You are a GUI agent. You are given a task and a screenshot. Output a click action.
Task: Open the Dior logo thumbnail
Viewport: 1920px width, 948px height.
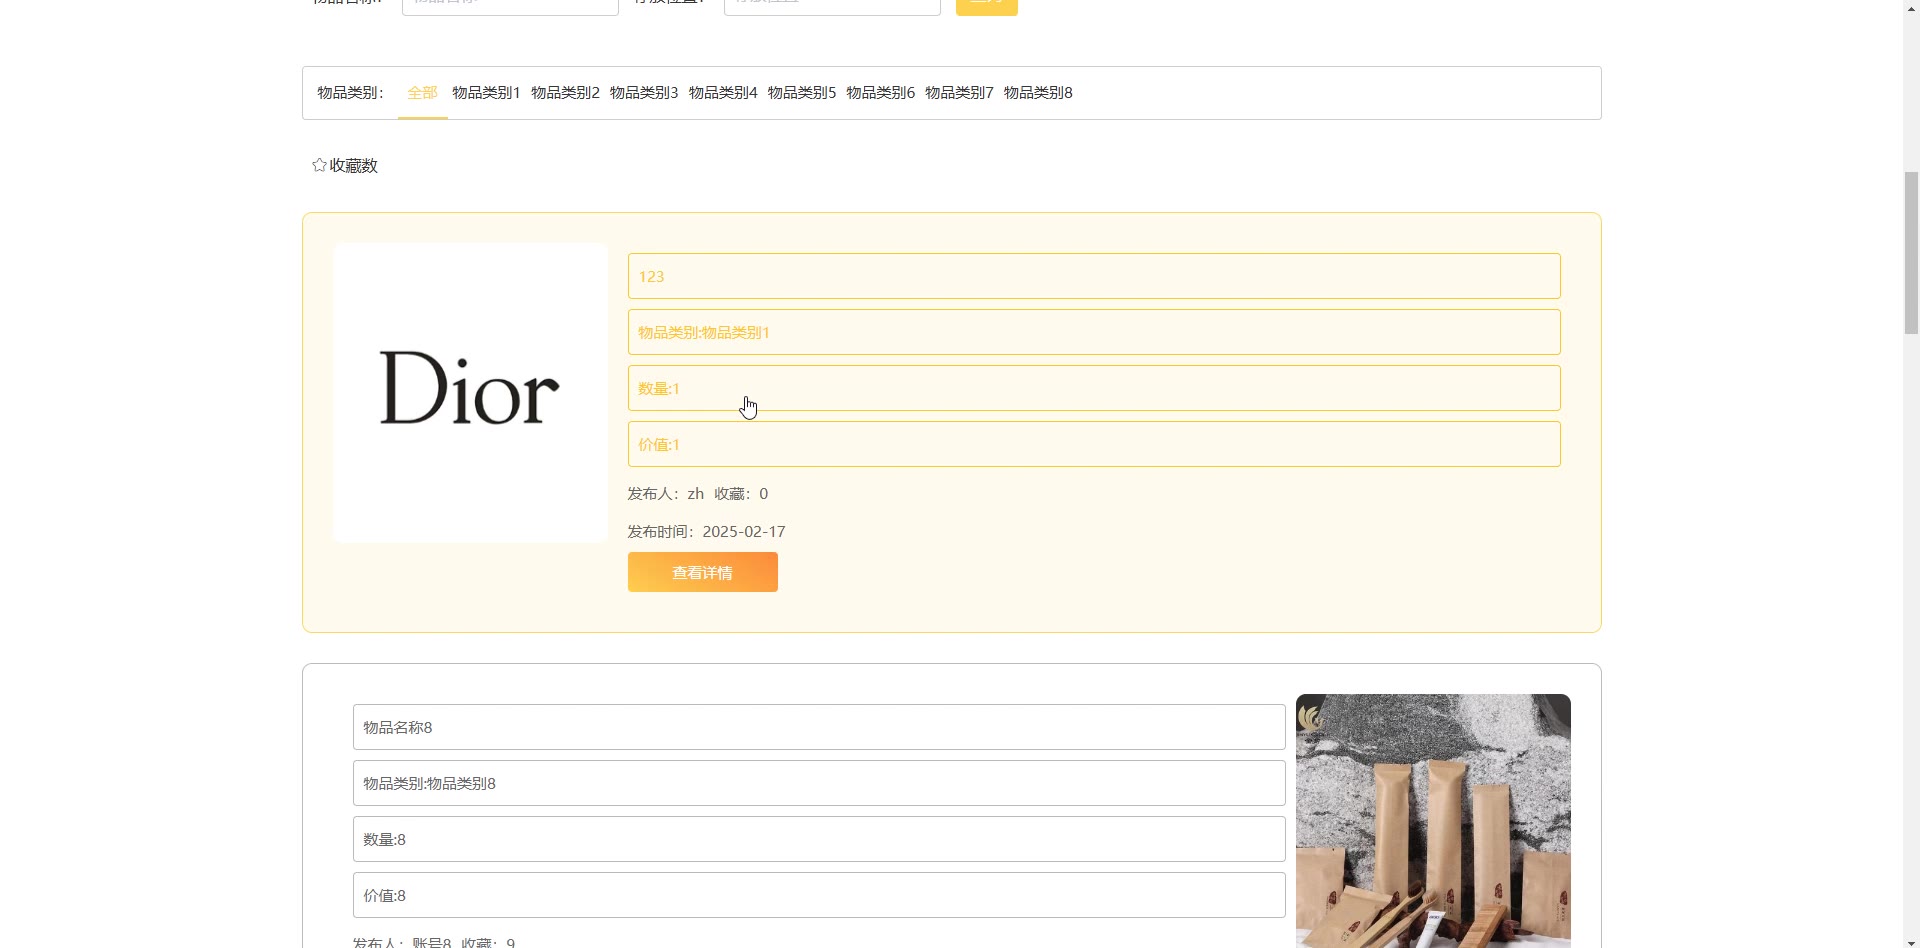(470, 393)
